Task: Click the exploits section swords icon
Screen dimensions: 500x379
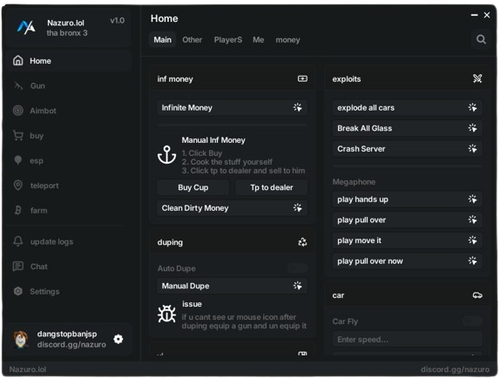Action: 477,78
